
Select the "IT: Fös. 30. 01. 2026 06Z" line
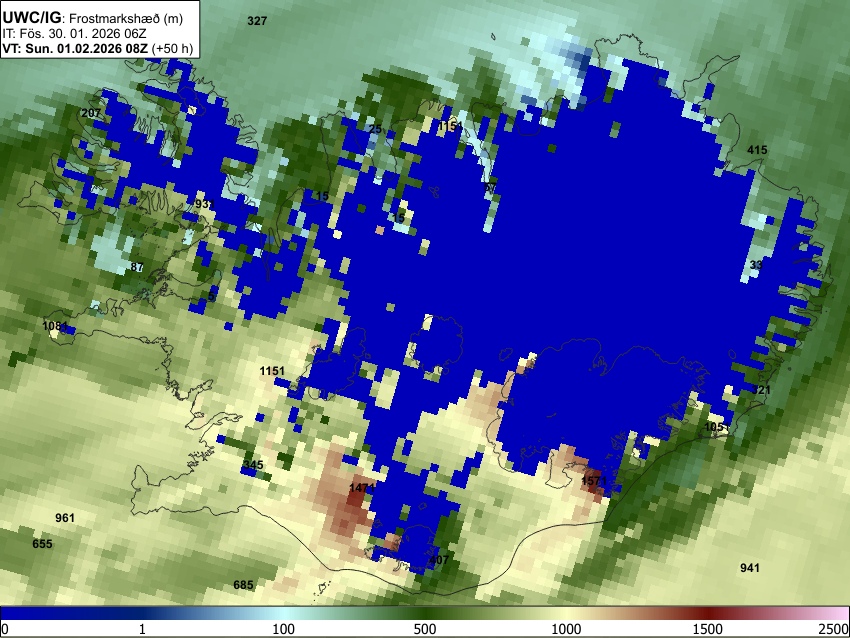pos(74,34)
